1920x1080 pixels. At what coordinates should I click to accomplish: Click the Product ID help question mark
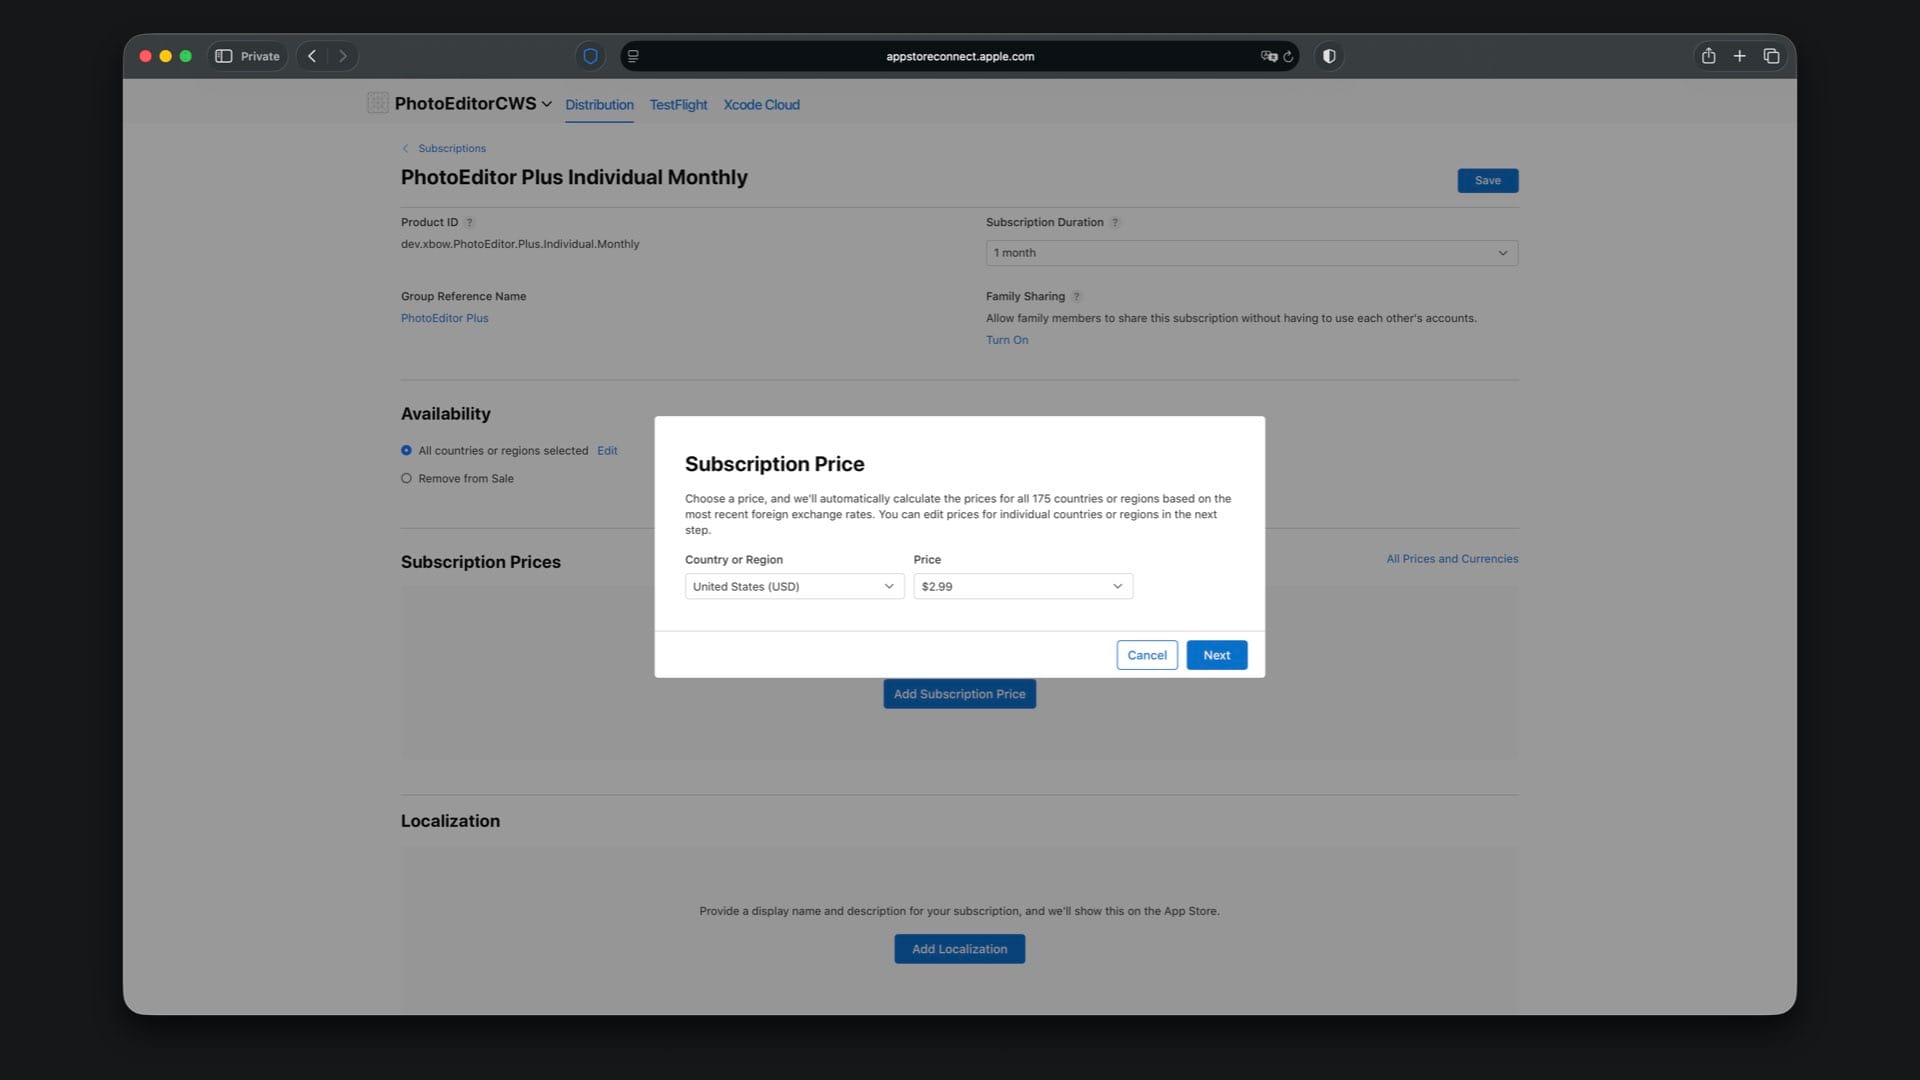click(469, 222)
